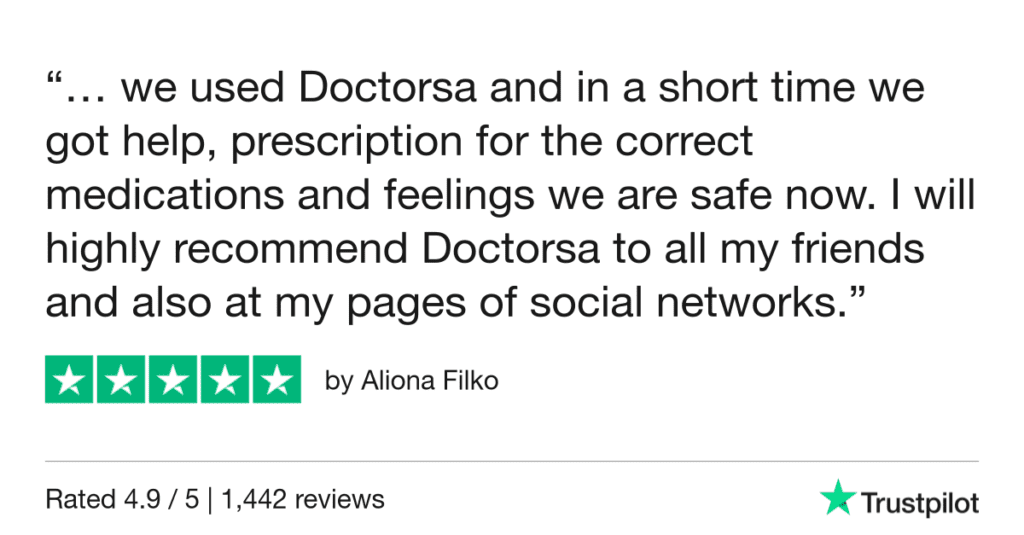Click the second green rating star

tap(122, 380)
